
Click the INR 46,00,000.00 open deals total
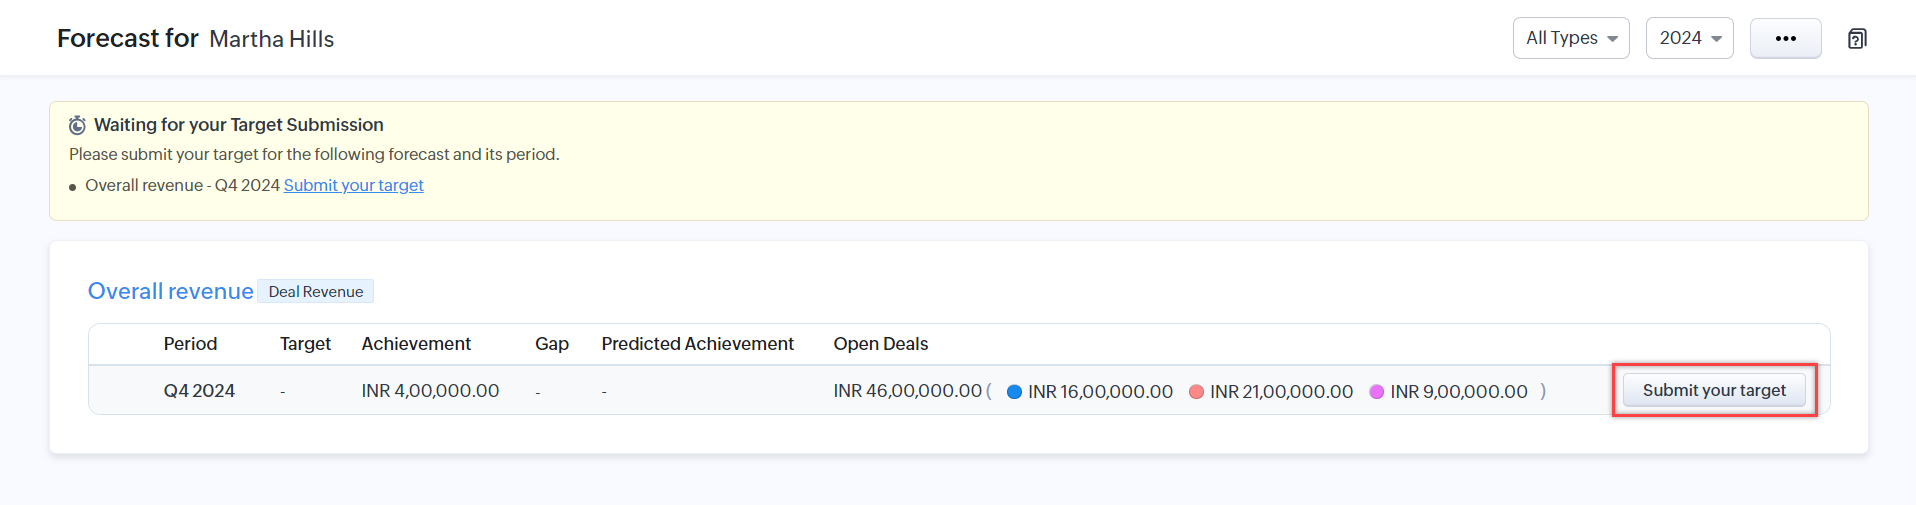907,391
